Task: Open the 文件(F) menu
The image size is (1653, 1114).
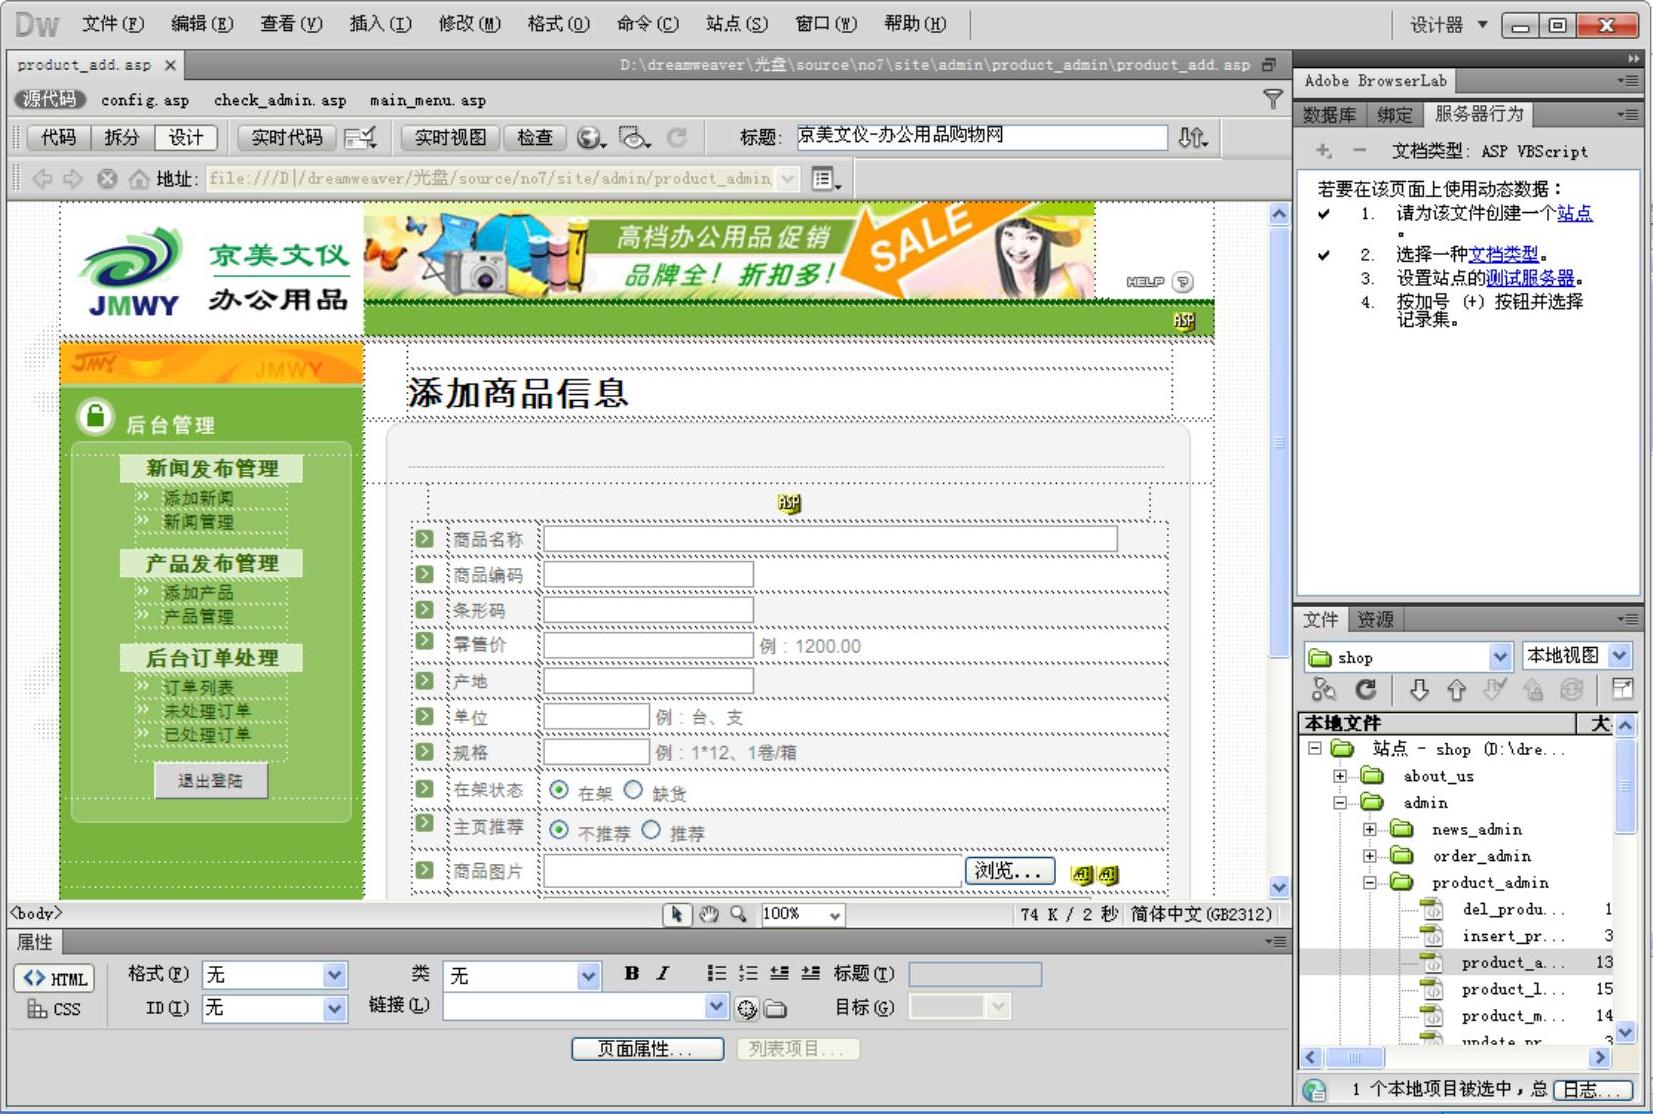Action: (112, 24)
